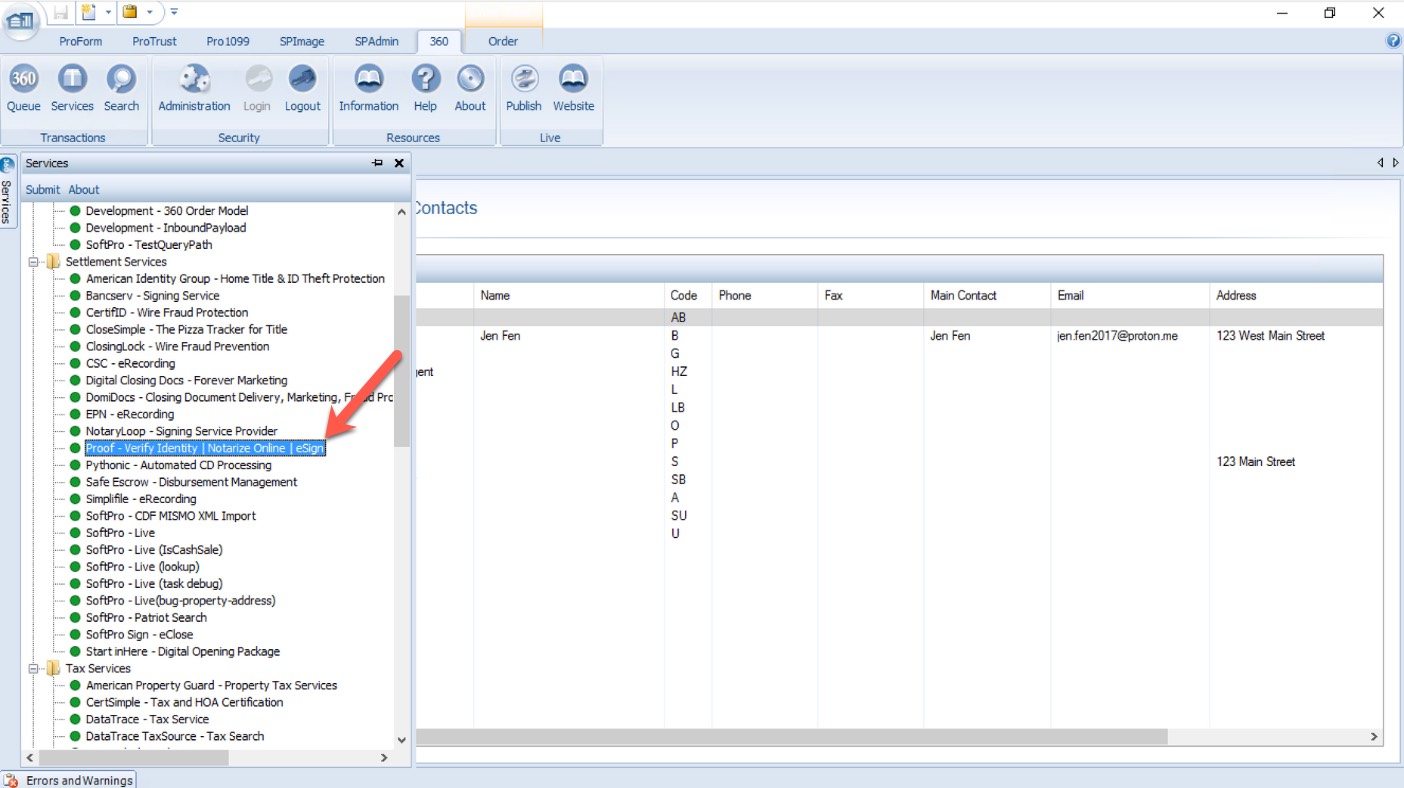This screenshot has width=1404, height=788.
Task: Select SoftPro Sign - eClose
Action: 139,635
